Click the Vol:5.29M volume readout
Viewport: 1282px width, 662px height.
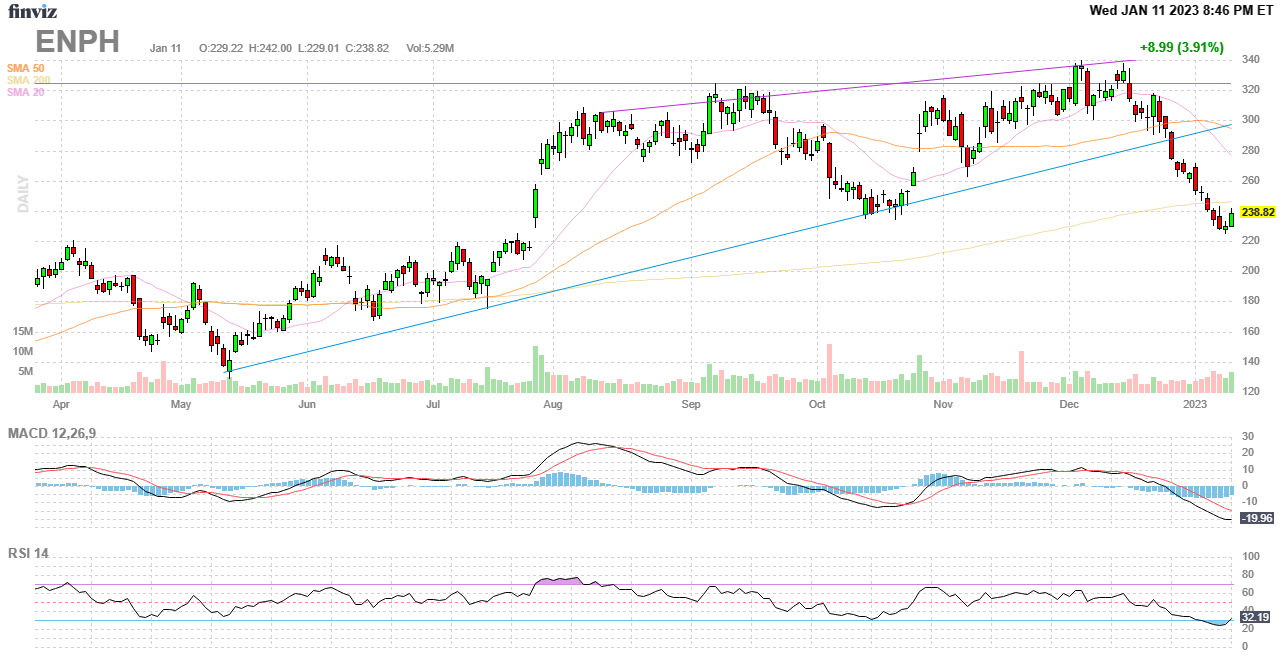[x=430, y=48]
